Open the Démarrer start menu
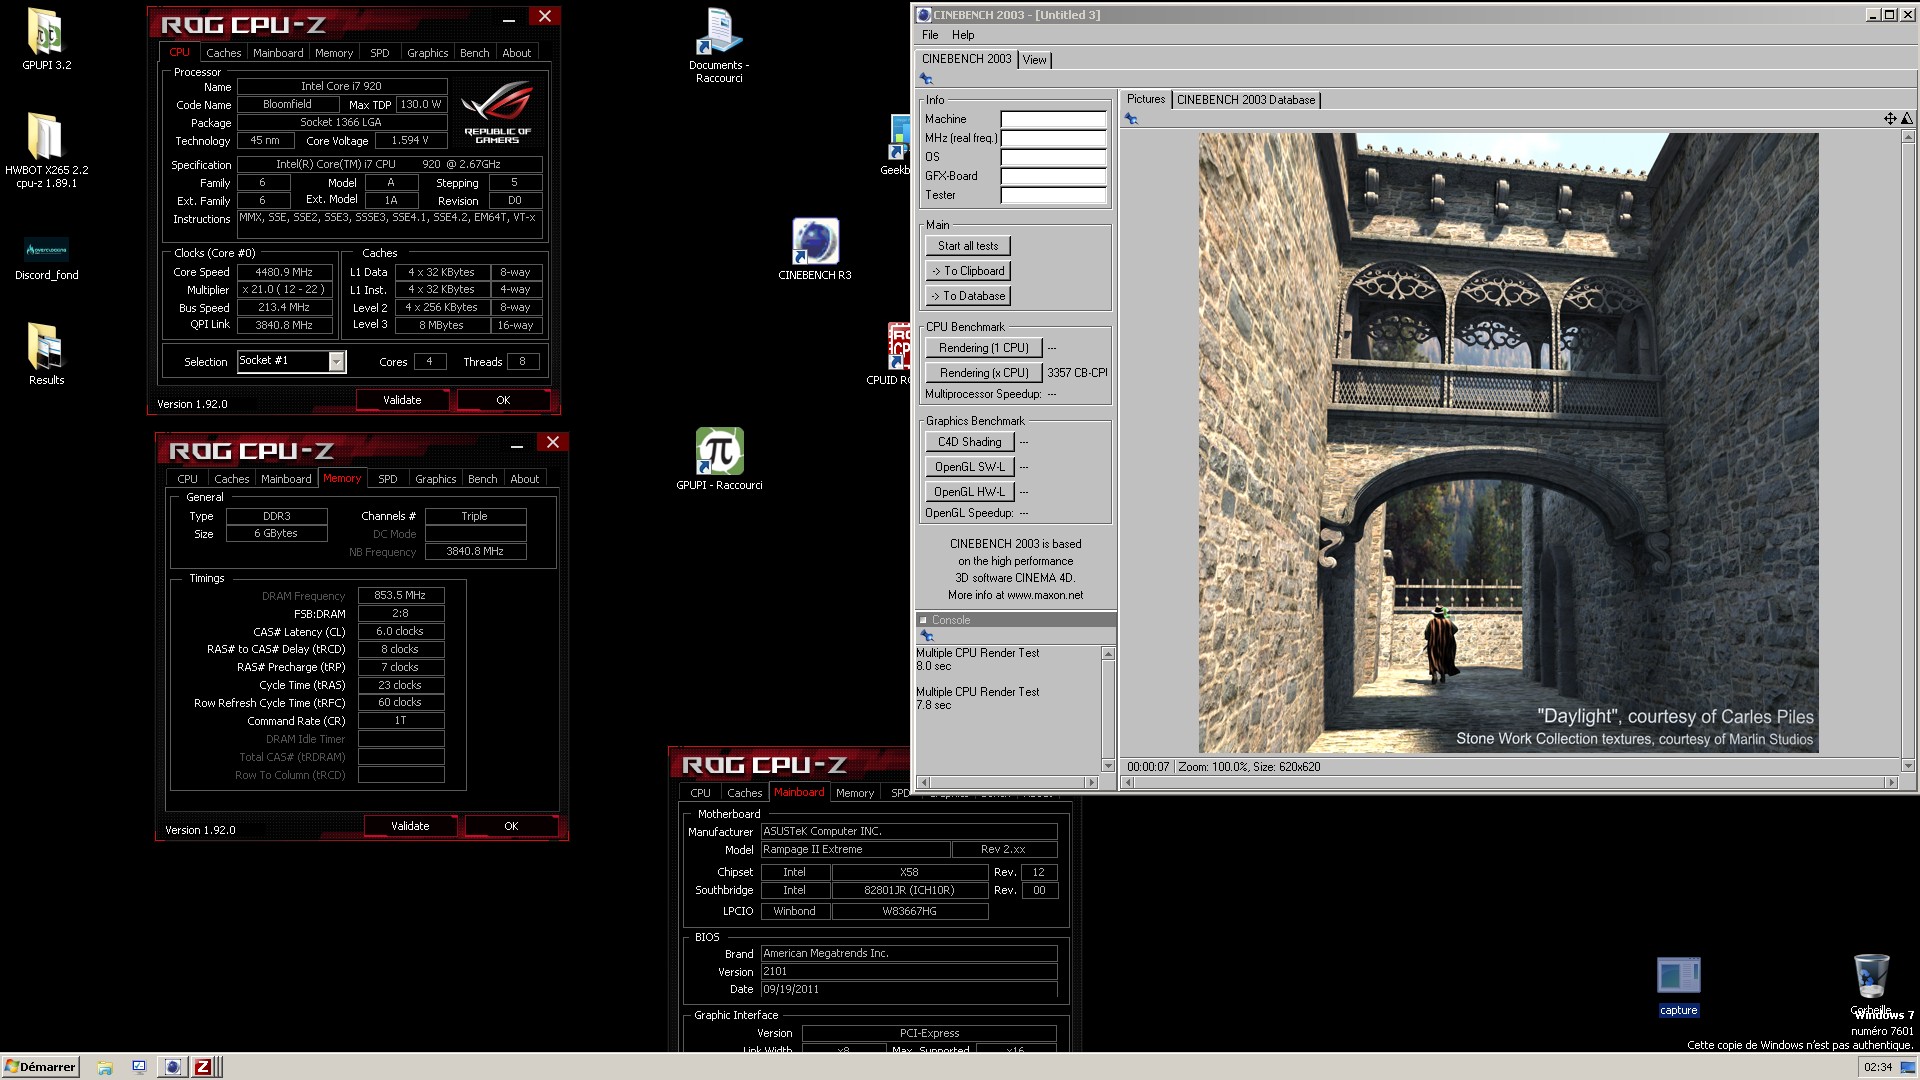The width and height of the screenshot is (1920, 1080). click(40, 1067)
